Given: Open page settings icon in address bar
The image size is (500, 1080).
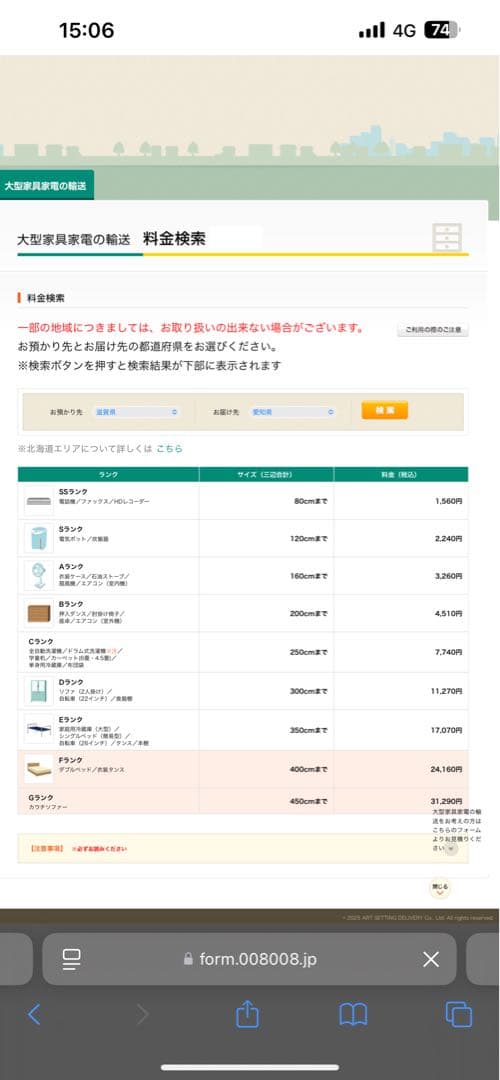Looking at the screenshot, I should [72, 959].
